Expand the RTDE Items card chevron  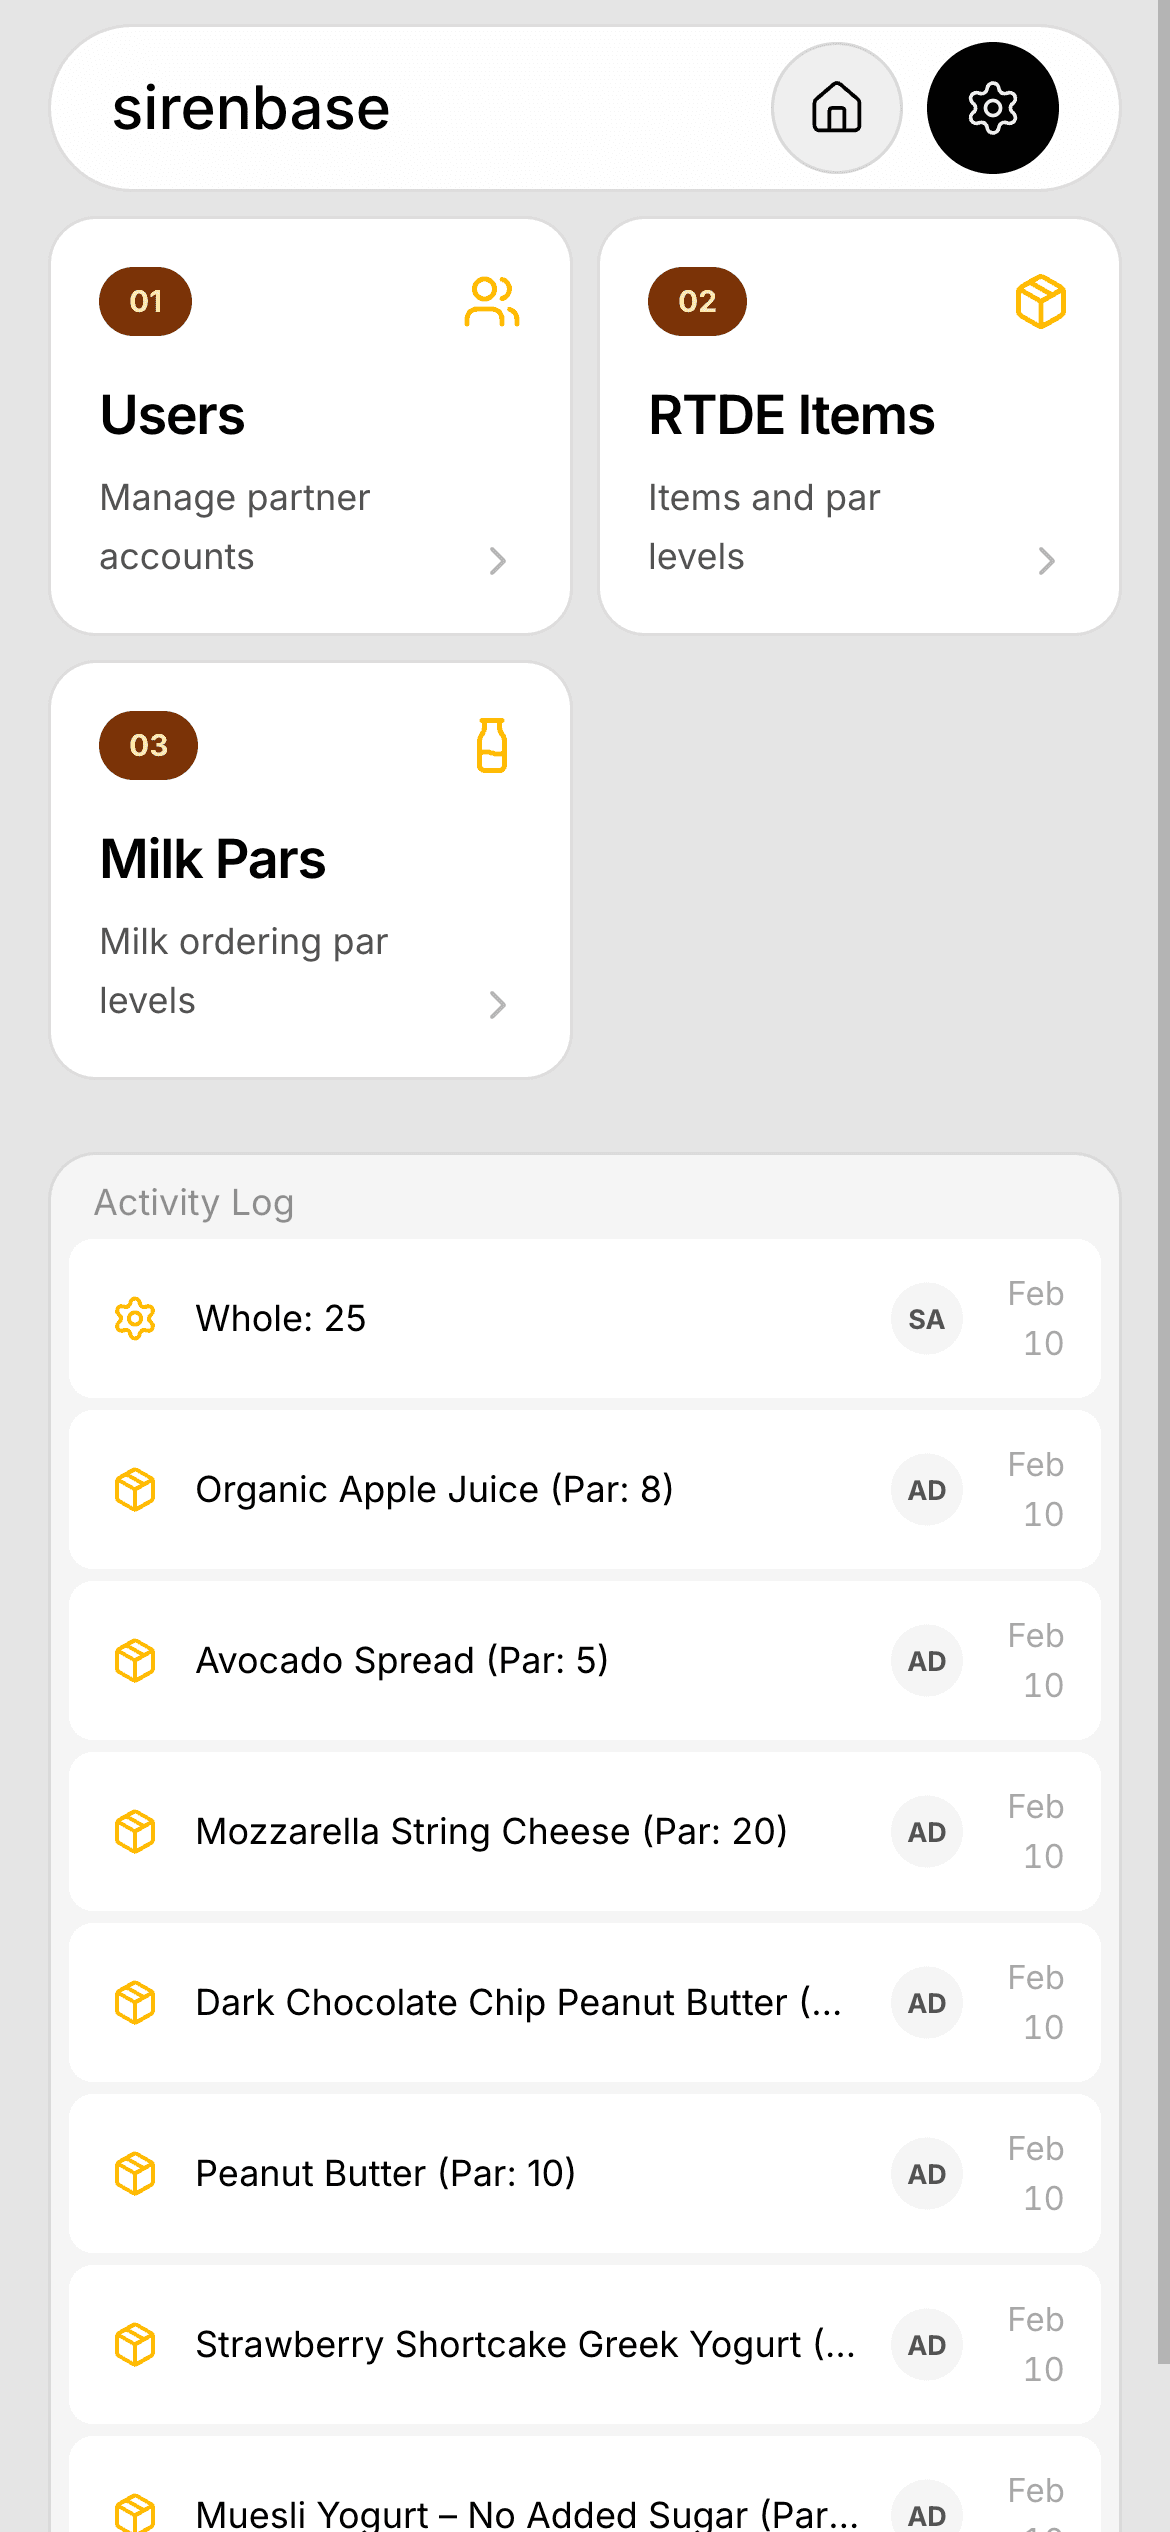1046,561
